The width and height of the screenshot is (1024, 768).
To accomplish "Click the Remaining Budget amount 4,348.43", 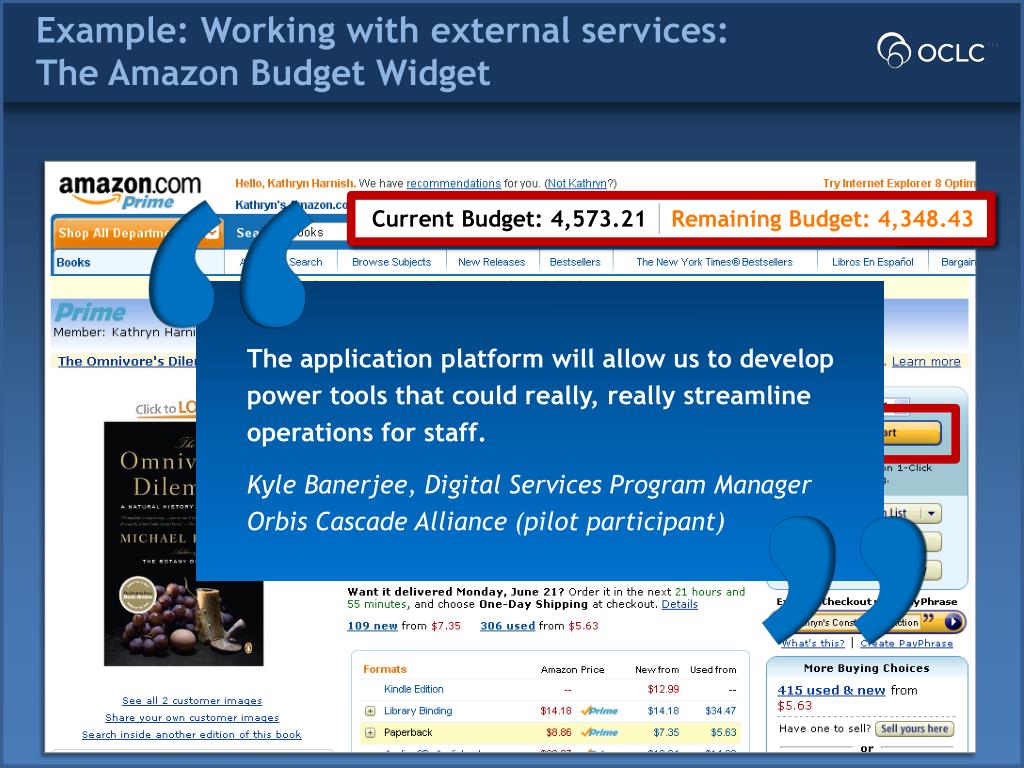I will point(925,219).
